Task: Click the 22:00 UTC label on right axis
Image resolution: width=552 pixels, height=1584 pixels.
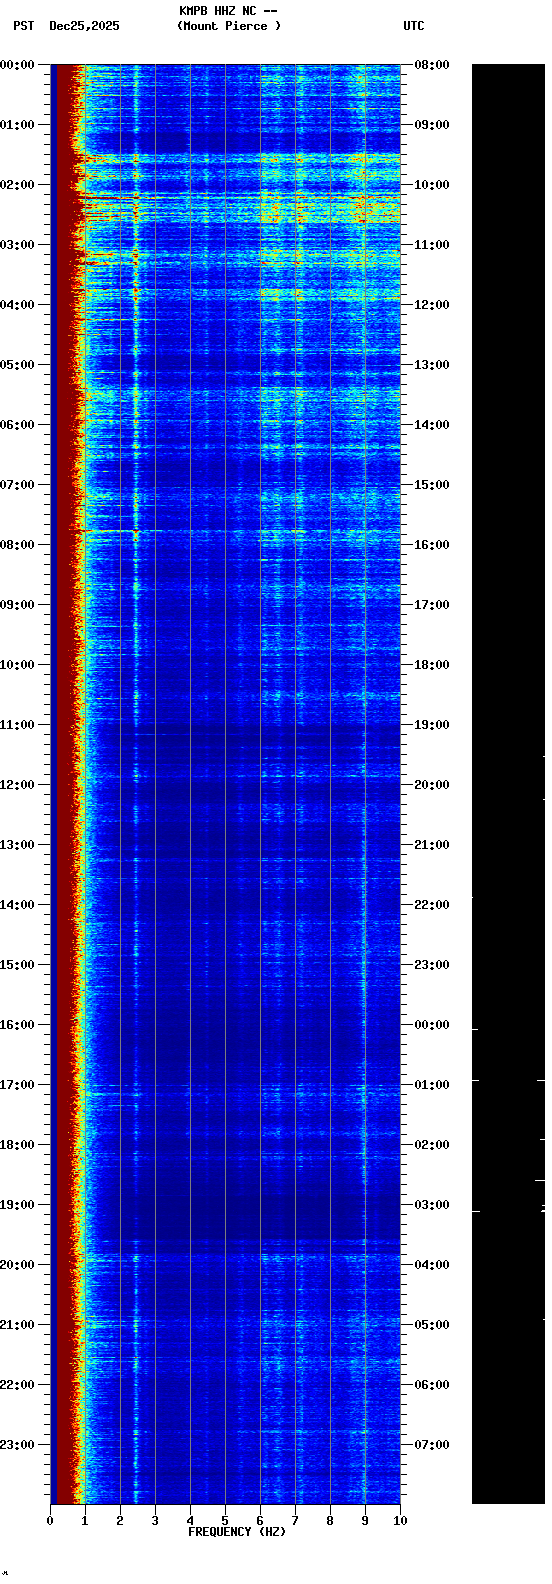Action: pyautogui.click(x=432, y=905)
